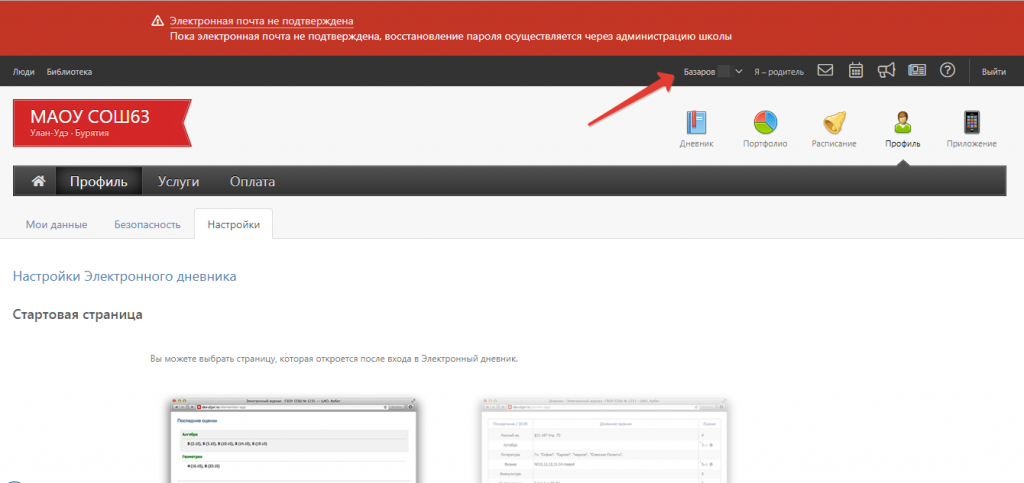The height and width of the screenshot is (483, 1024).
Task: Click the Стартовая страница heading text
Action: click(78, 315)
